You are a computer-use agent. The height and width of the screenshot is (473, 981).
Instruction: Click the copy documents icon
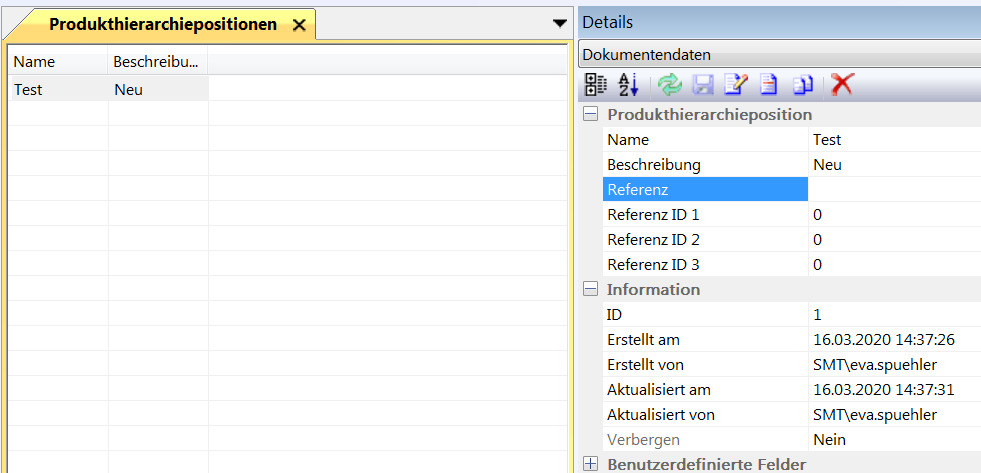pyautogui.click(x=803, y=85)
